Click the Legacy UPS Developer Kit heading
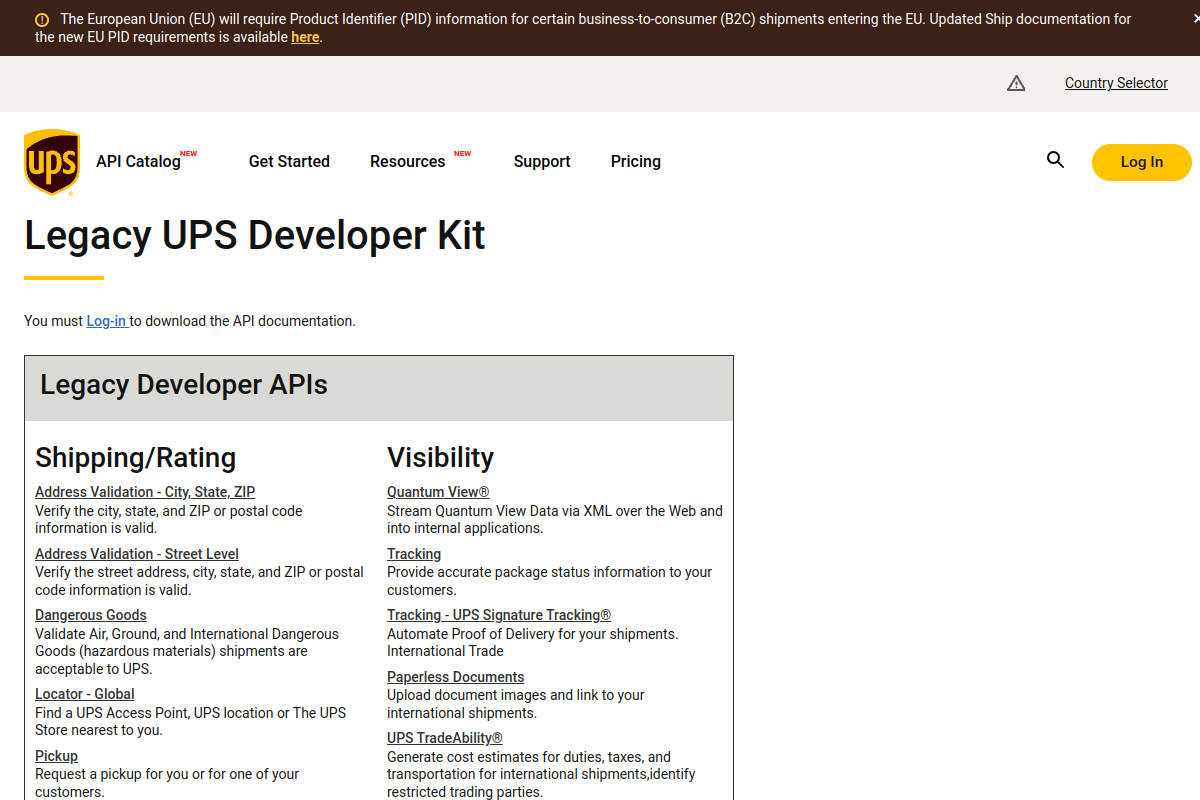Viewport: 1200px width, 800px height. (255, 235)
